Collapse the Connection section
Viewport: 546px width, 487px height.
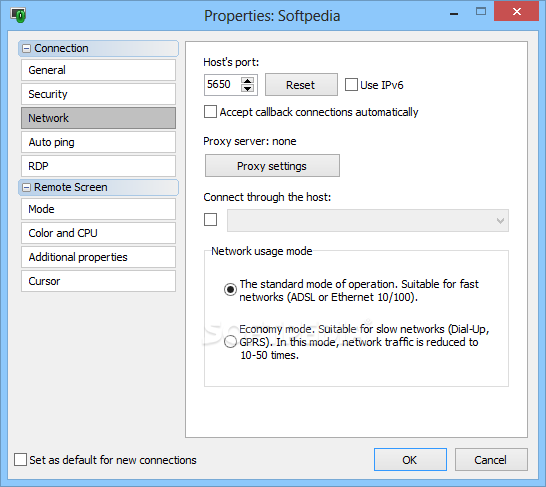(x=26, y=48)
